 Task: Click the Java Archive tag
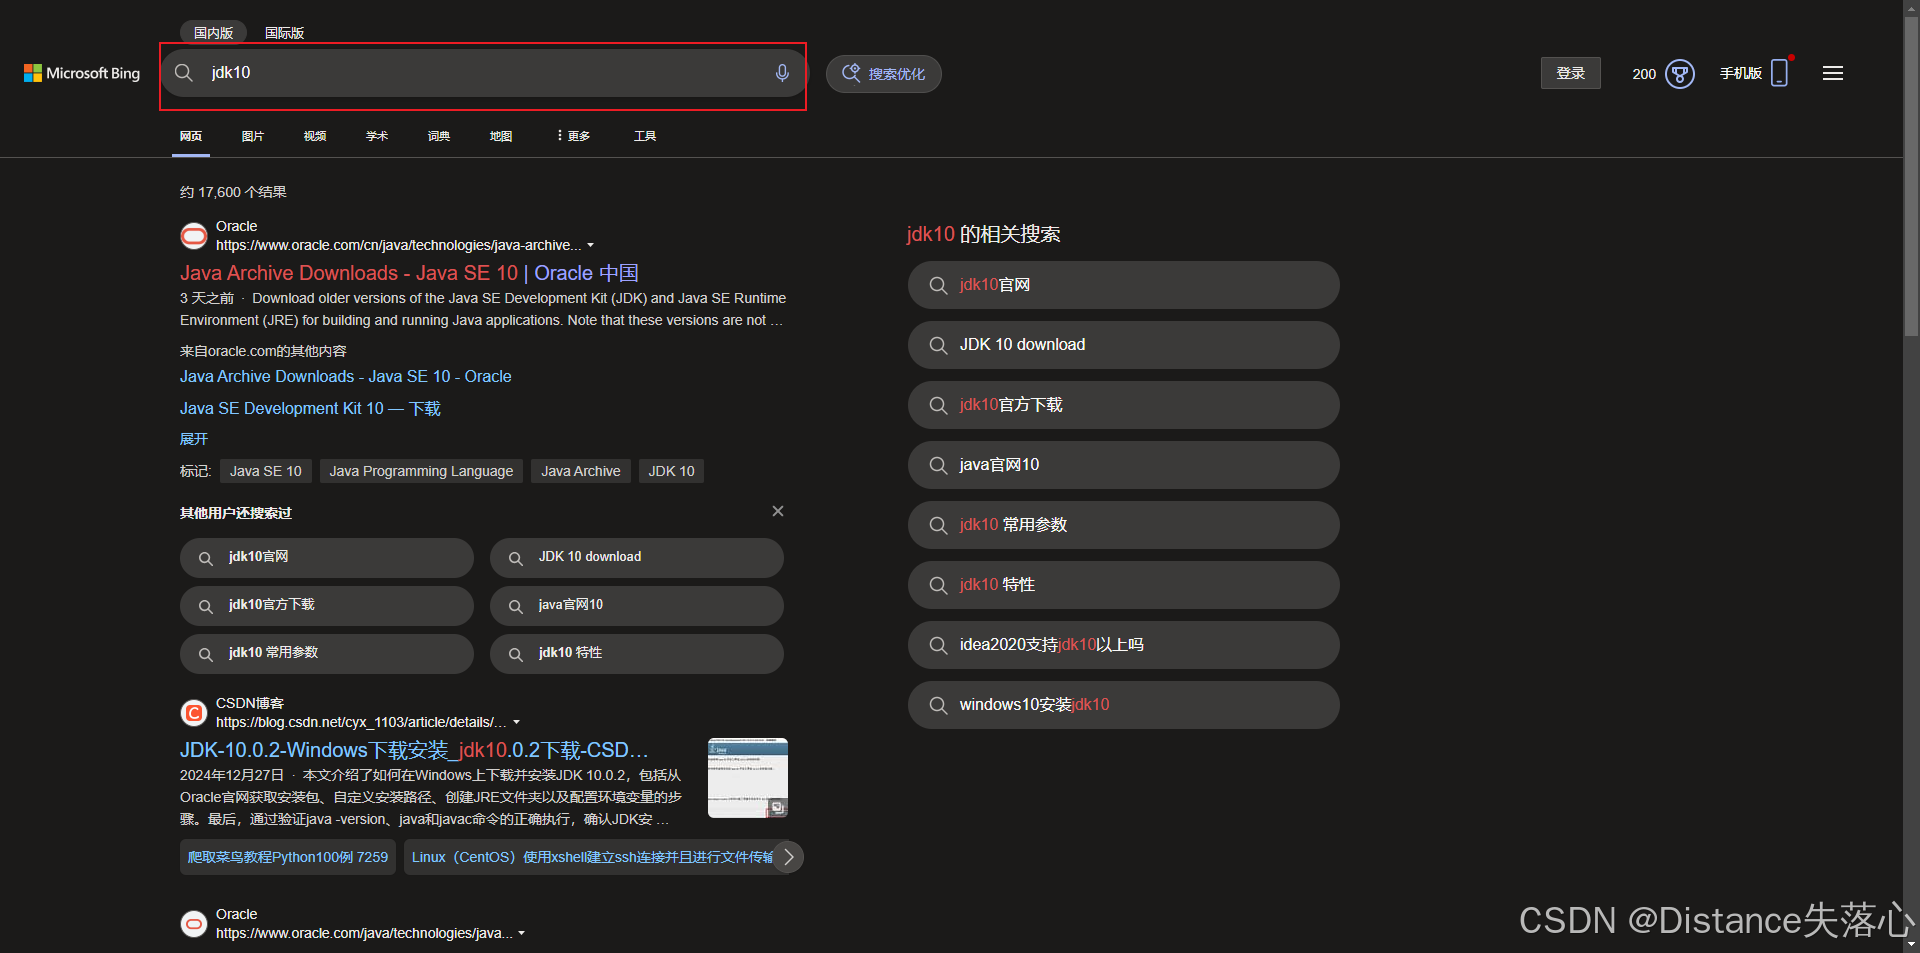(581, 471)
